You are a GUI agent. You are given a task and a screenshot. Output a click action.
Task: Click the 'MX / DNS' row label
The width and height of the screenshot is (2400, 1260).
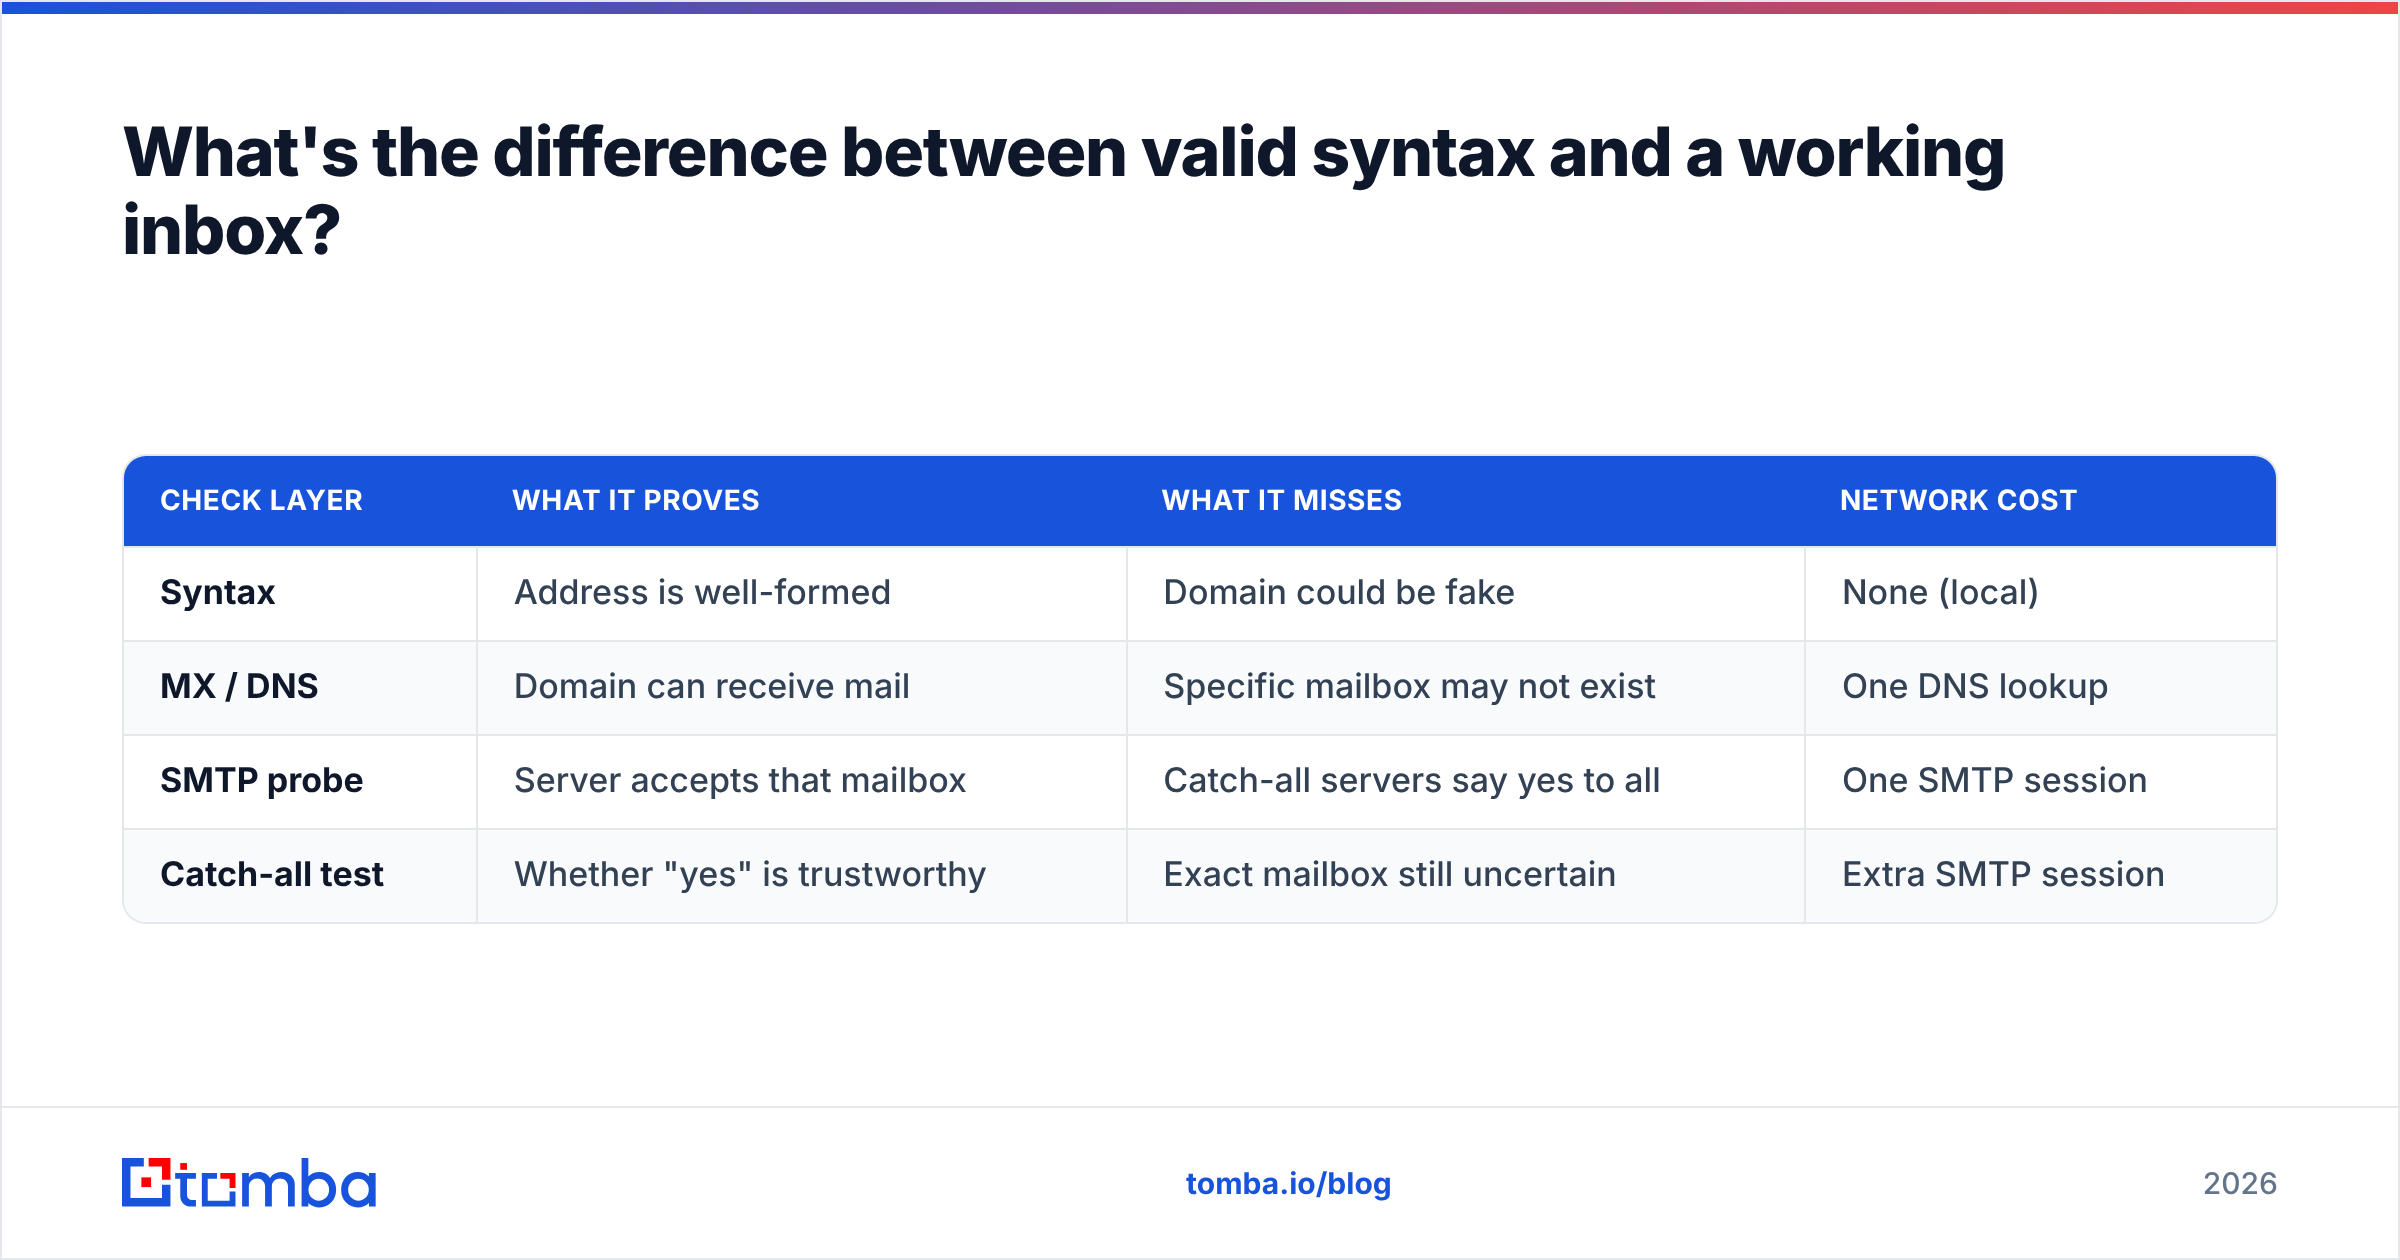pos(239,686)
